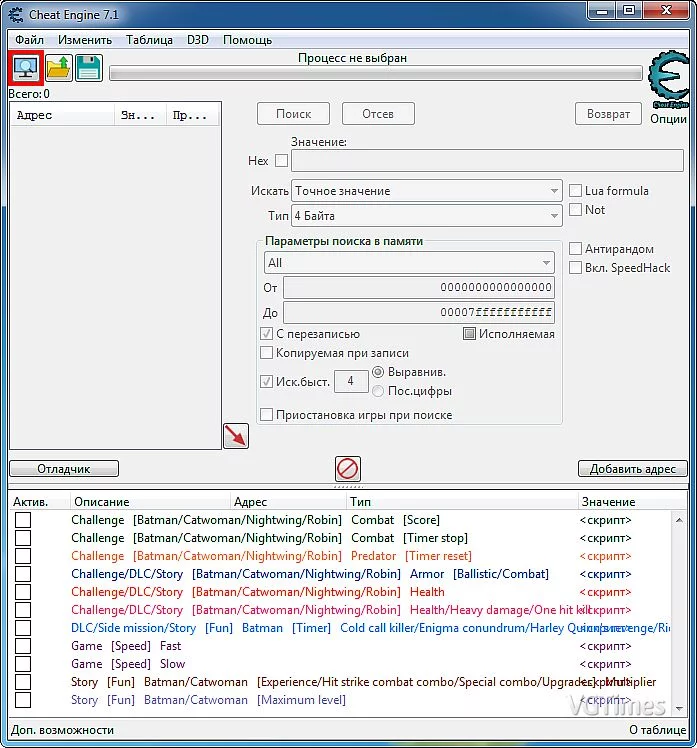The image size is (697, 748).
Task: Open the Таблица menu
Action: click(x=149, y=40)
